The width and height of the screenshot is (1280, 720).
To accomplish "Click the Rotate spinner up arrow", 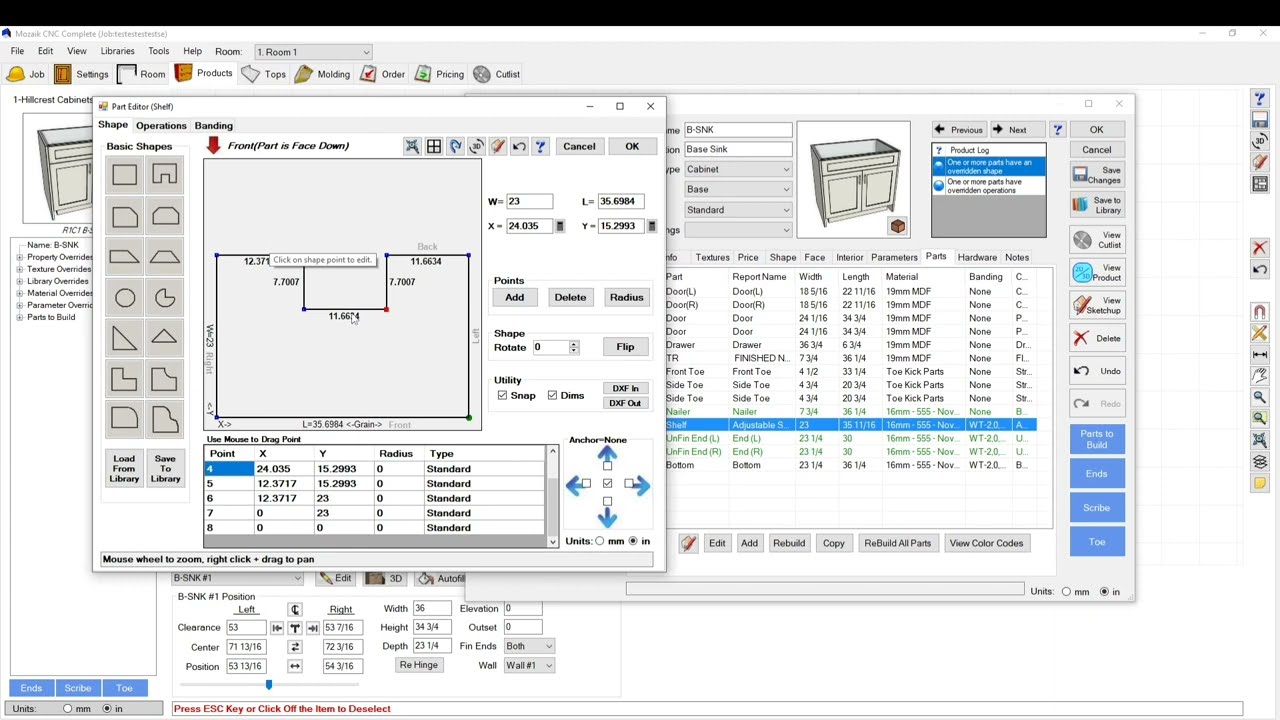I will pyautogui.click(x=574, y=344).
